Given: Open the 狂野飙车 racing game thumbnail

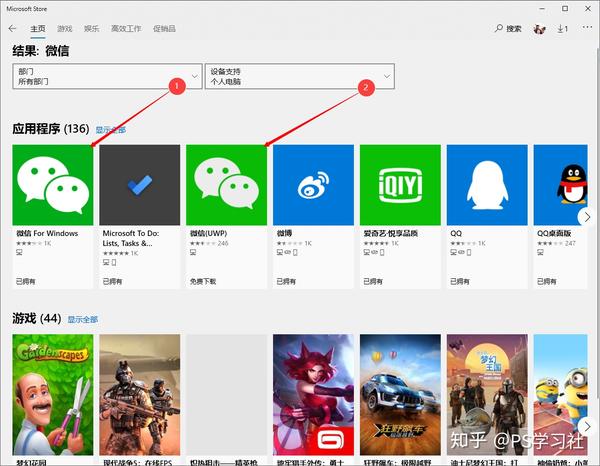Looking at the screenshot, I should coord(400,395).
